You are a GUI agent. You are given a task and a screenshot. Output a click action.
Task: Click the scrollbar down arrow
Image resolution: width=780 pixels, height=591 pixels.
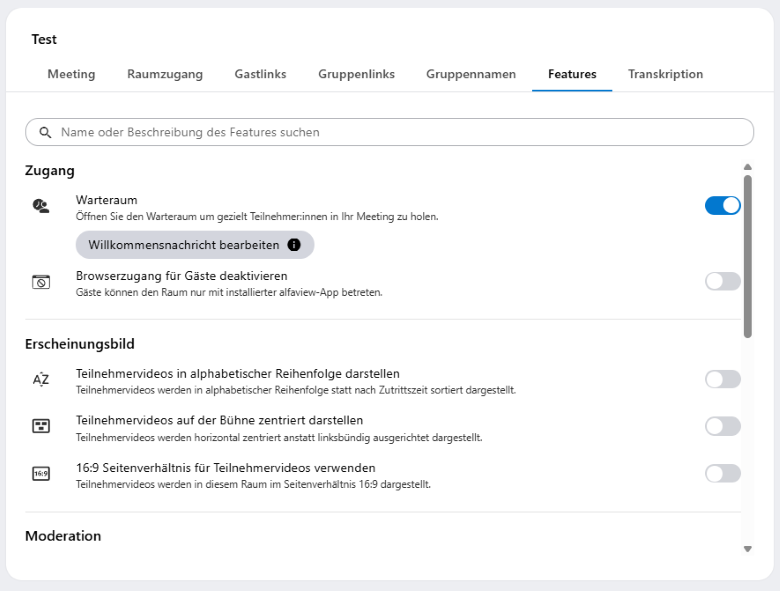coord(747,548)
